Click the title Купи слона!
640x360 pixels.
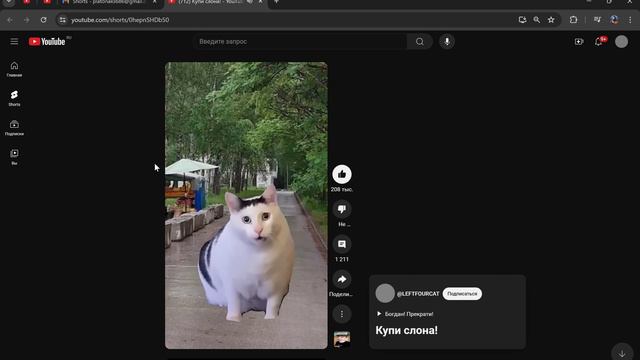point(407,330)
